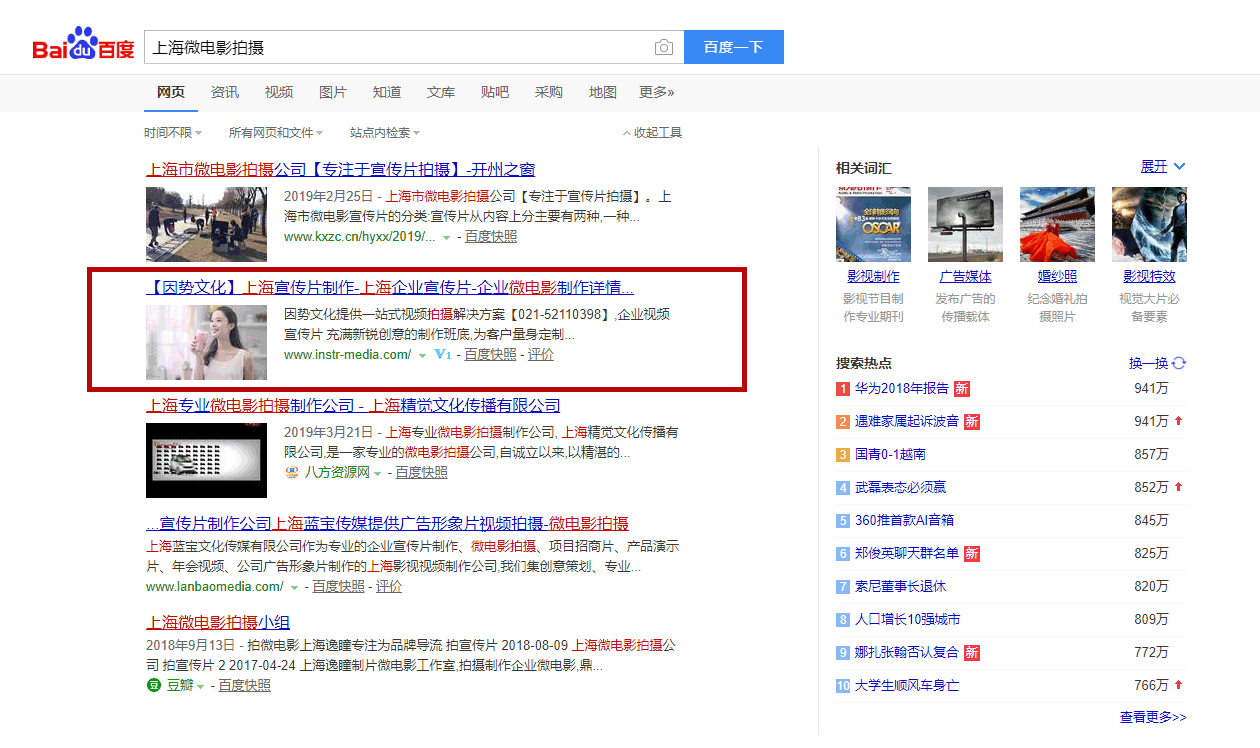This screenshot has width=1260, height=748.
Task: Expand dropdown arrow after www.lanbaomedia.com URL
Action: pos(295,587)
